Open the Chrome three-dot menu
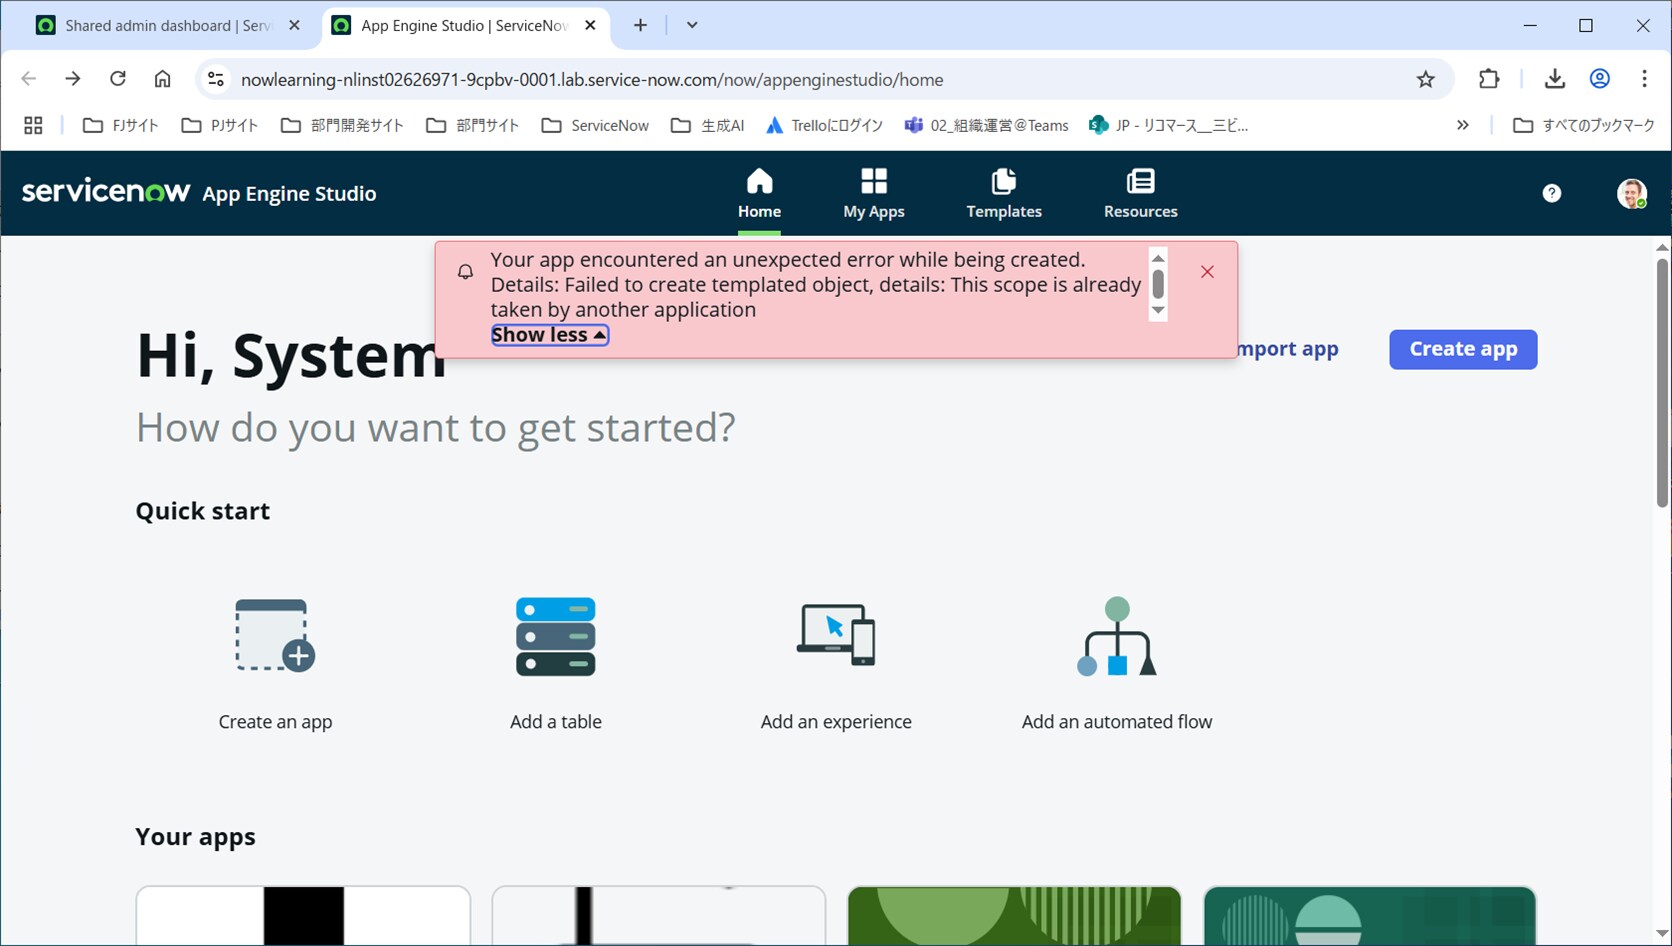This screenshot has width=1672, height=946. coord(1644,79)
